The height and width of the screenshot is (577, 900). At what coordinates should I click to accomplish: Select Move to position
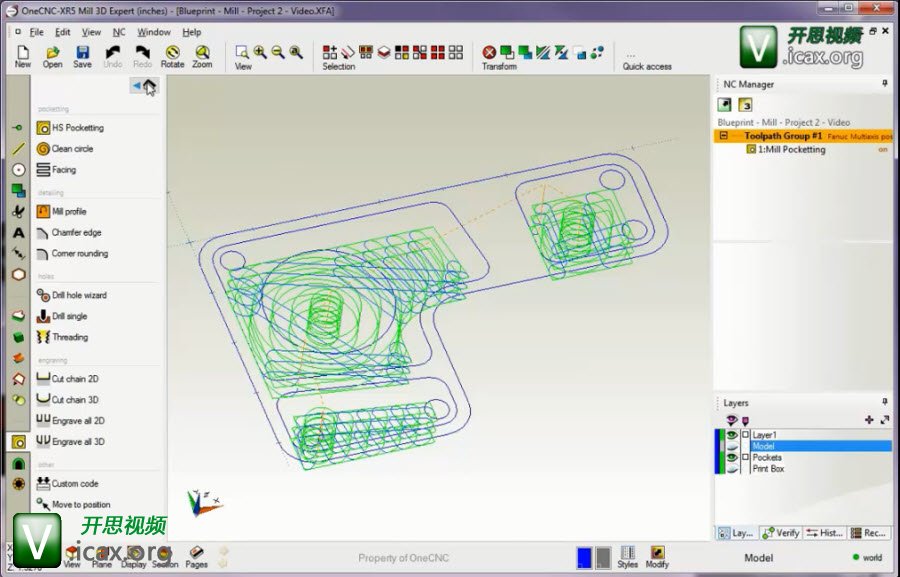73,504
